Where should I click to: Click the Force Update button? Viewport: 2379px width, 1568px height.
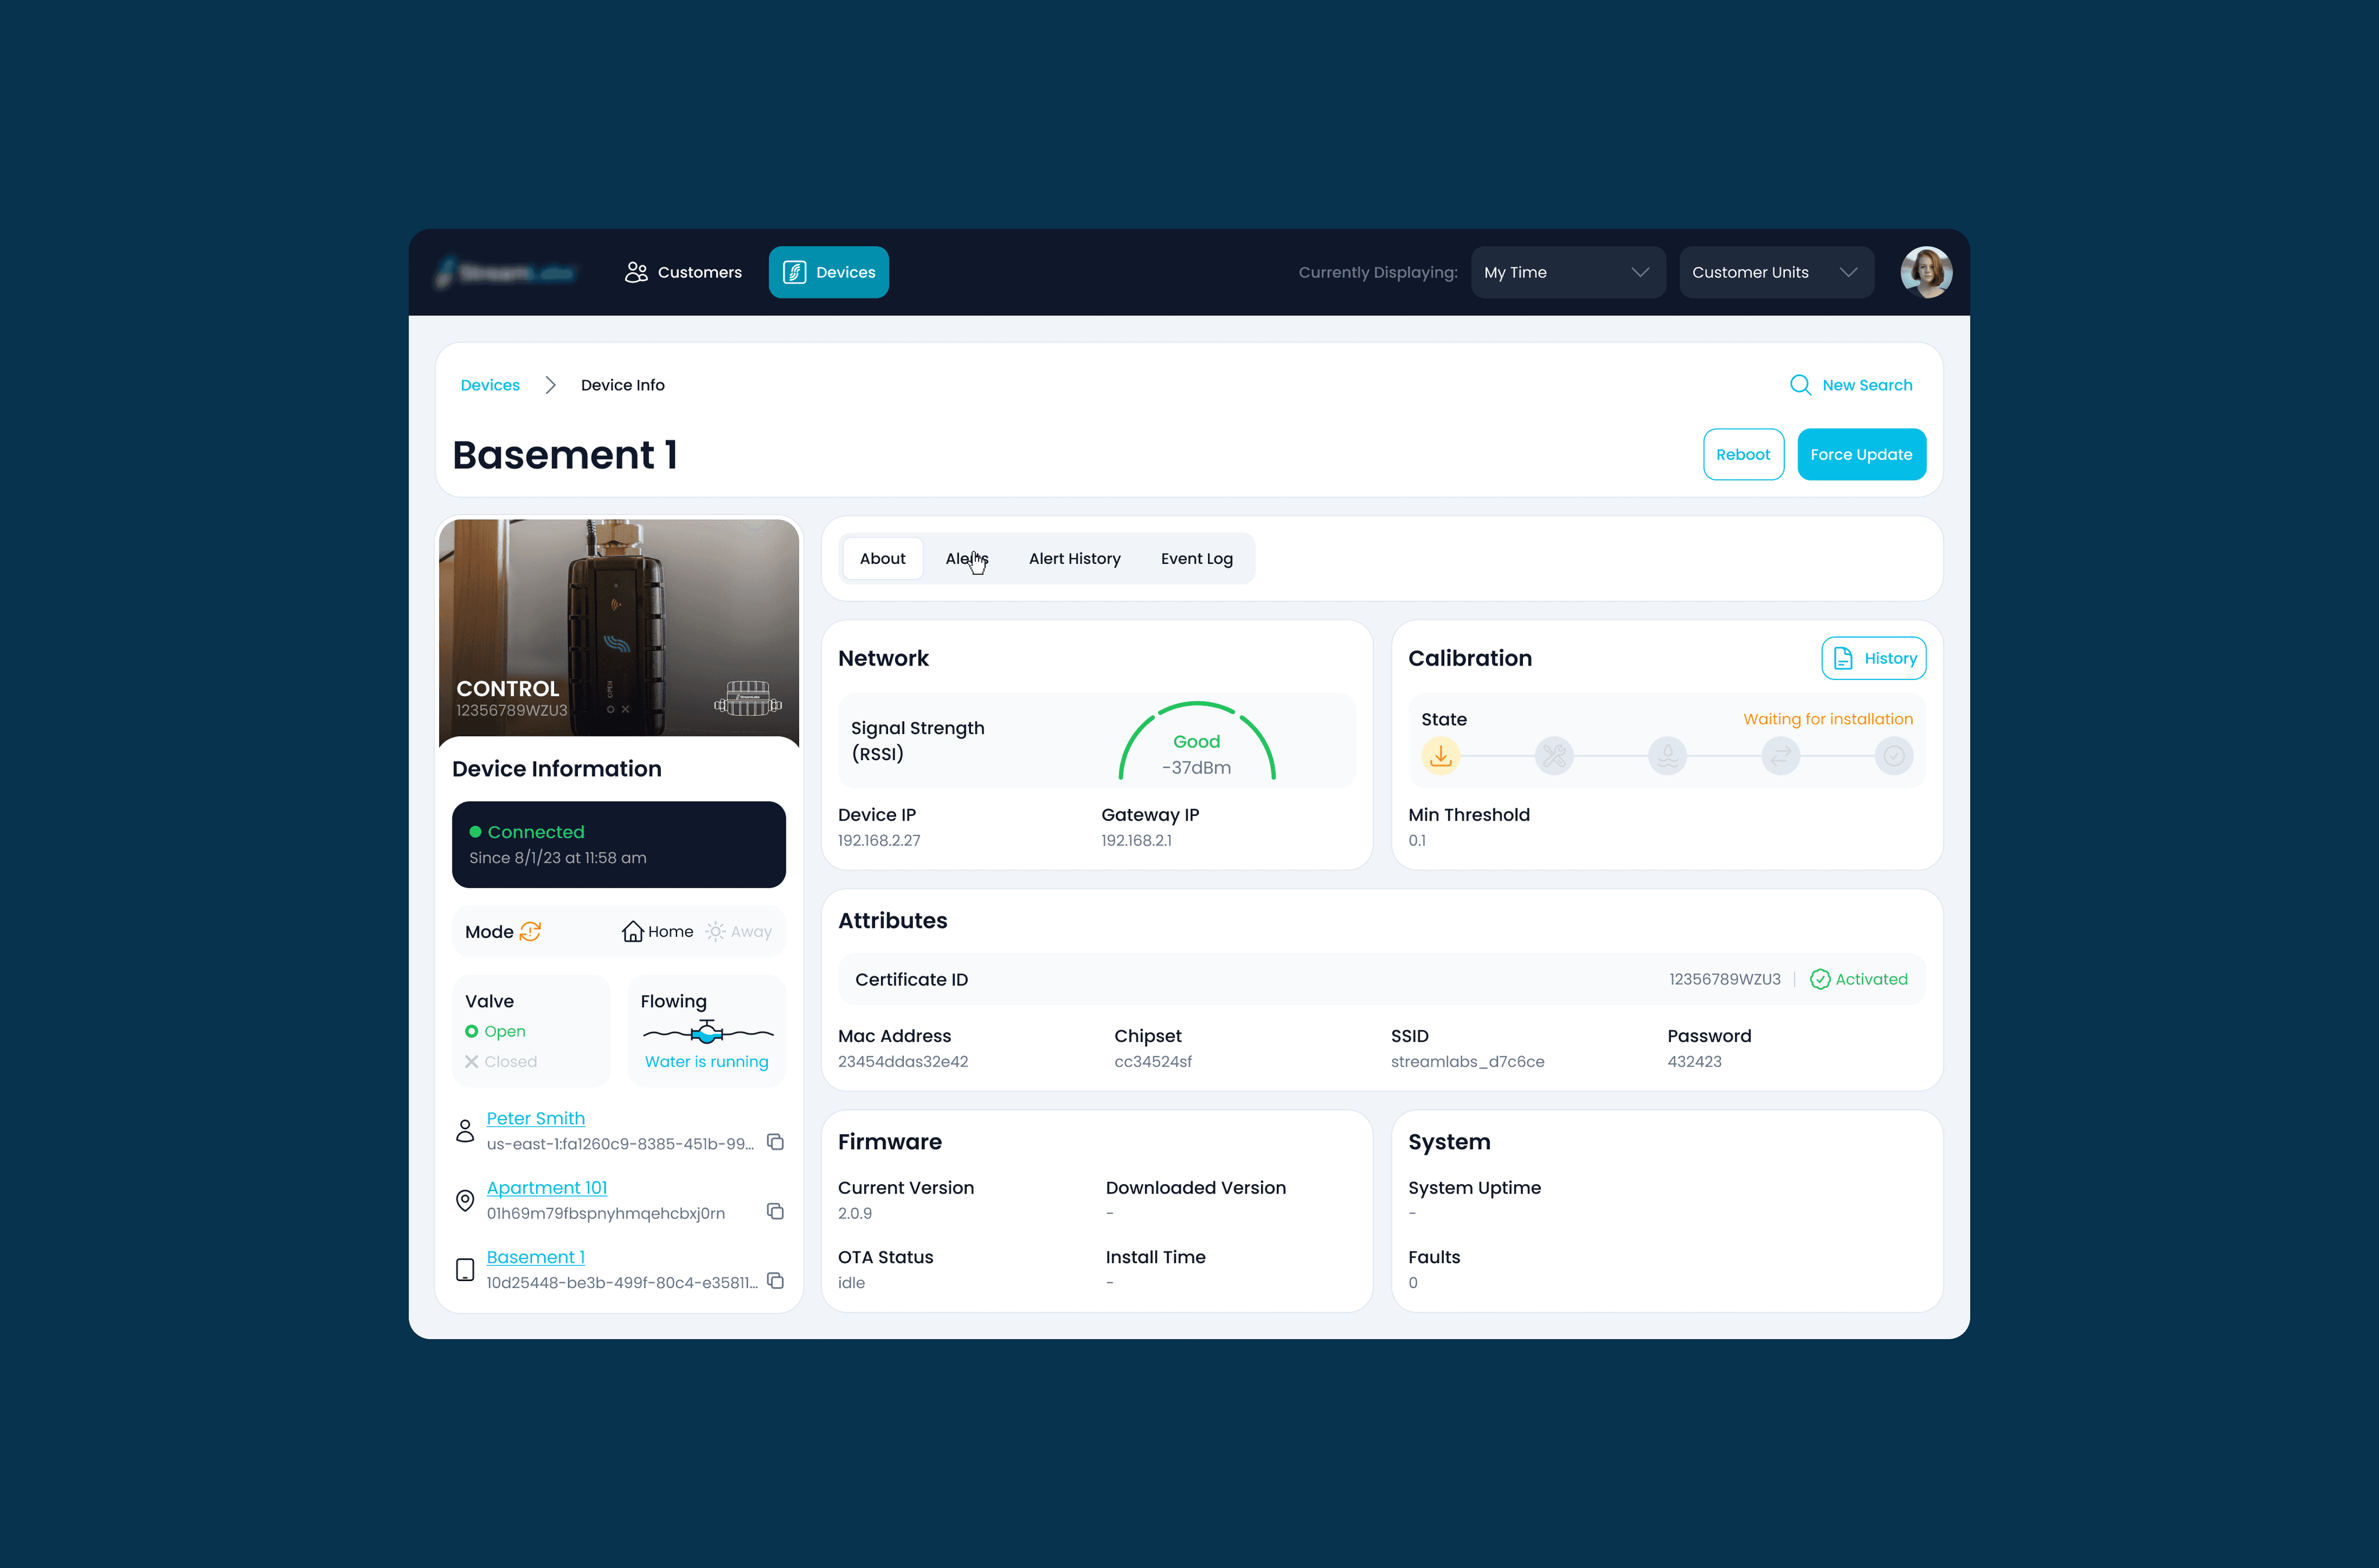tap(1860, 454)
